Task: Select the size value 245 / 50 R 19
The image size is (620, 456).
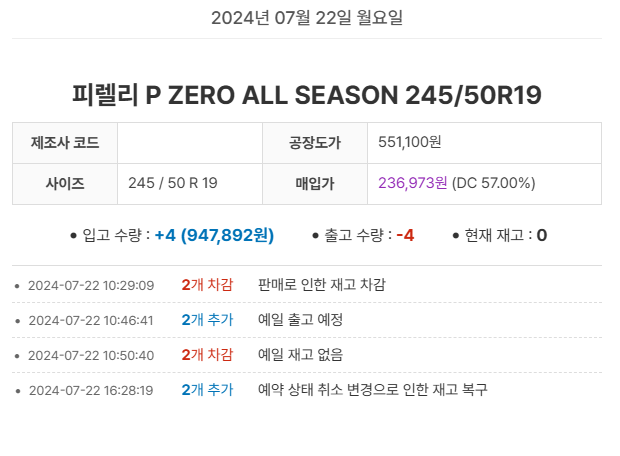Action: 173,184
